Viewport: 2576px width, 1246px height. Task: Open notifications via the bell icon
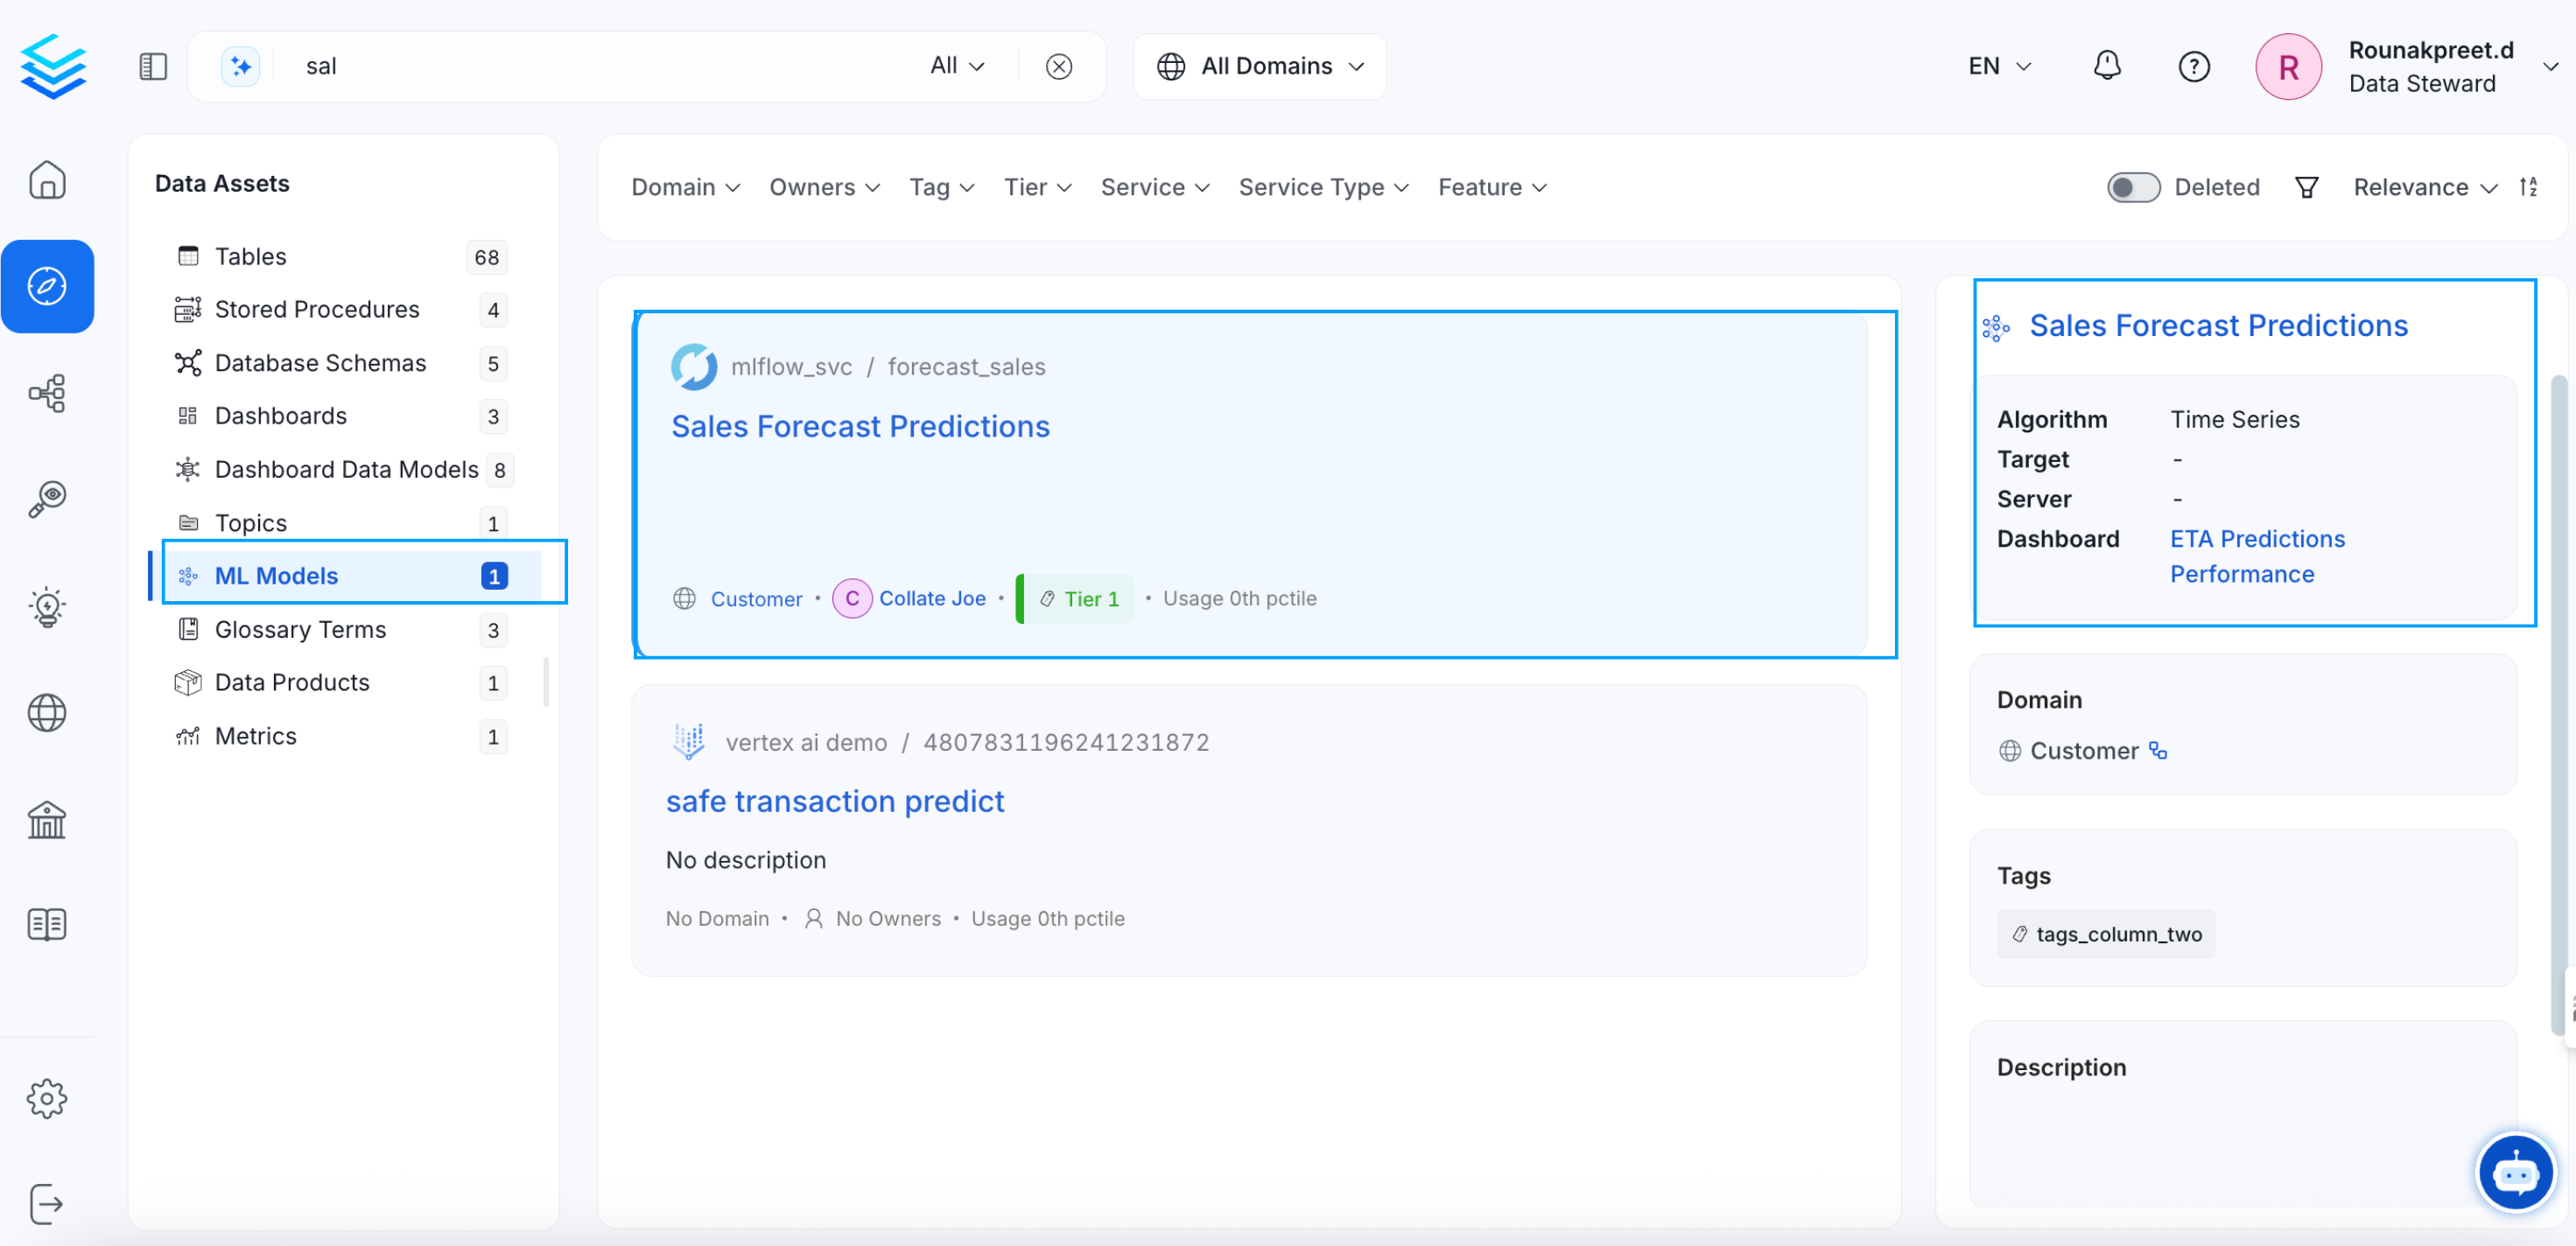click(2107, 66)
